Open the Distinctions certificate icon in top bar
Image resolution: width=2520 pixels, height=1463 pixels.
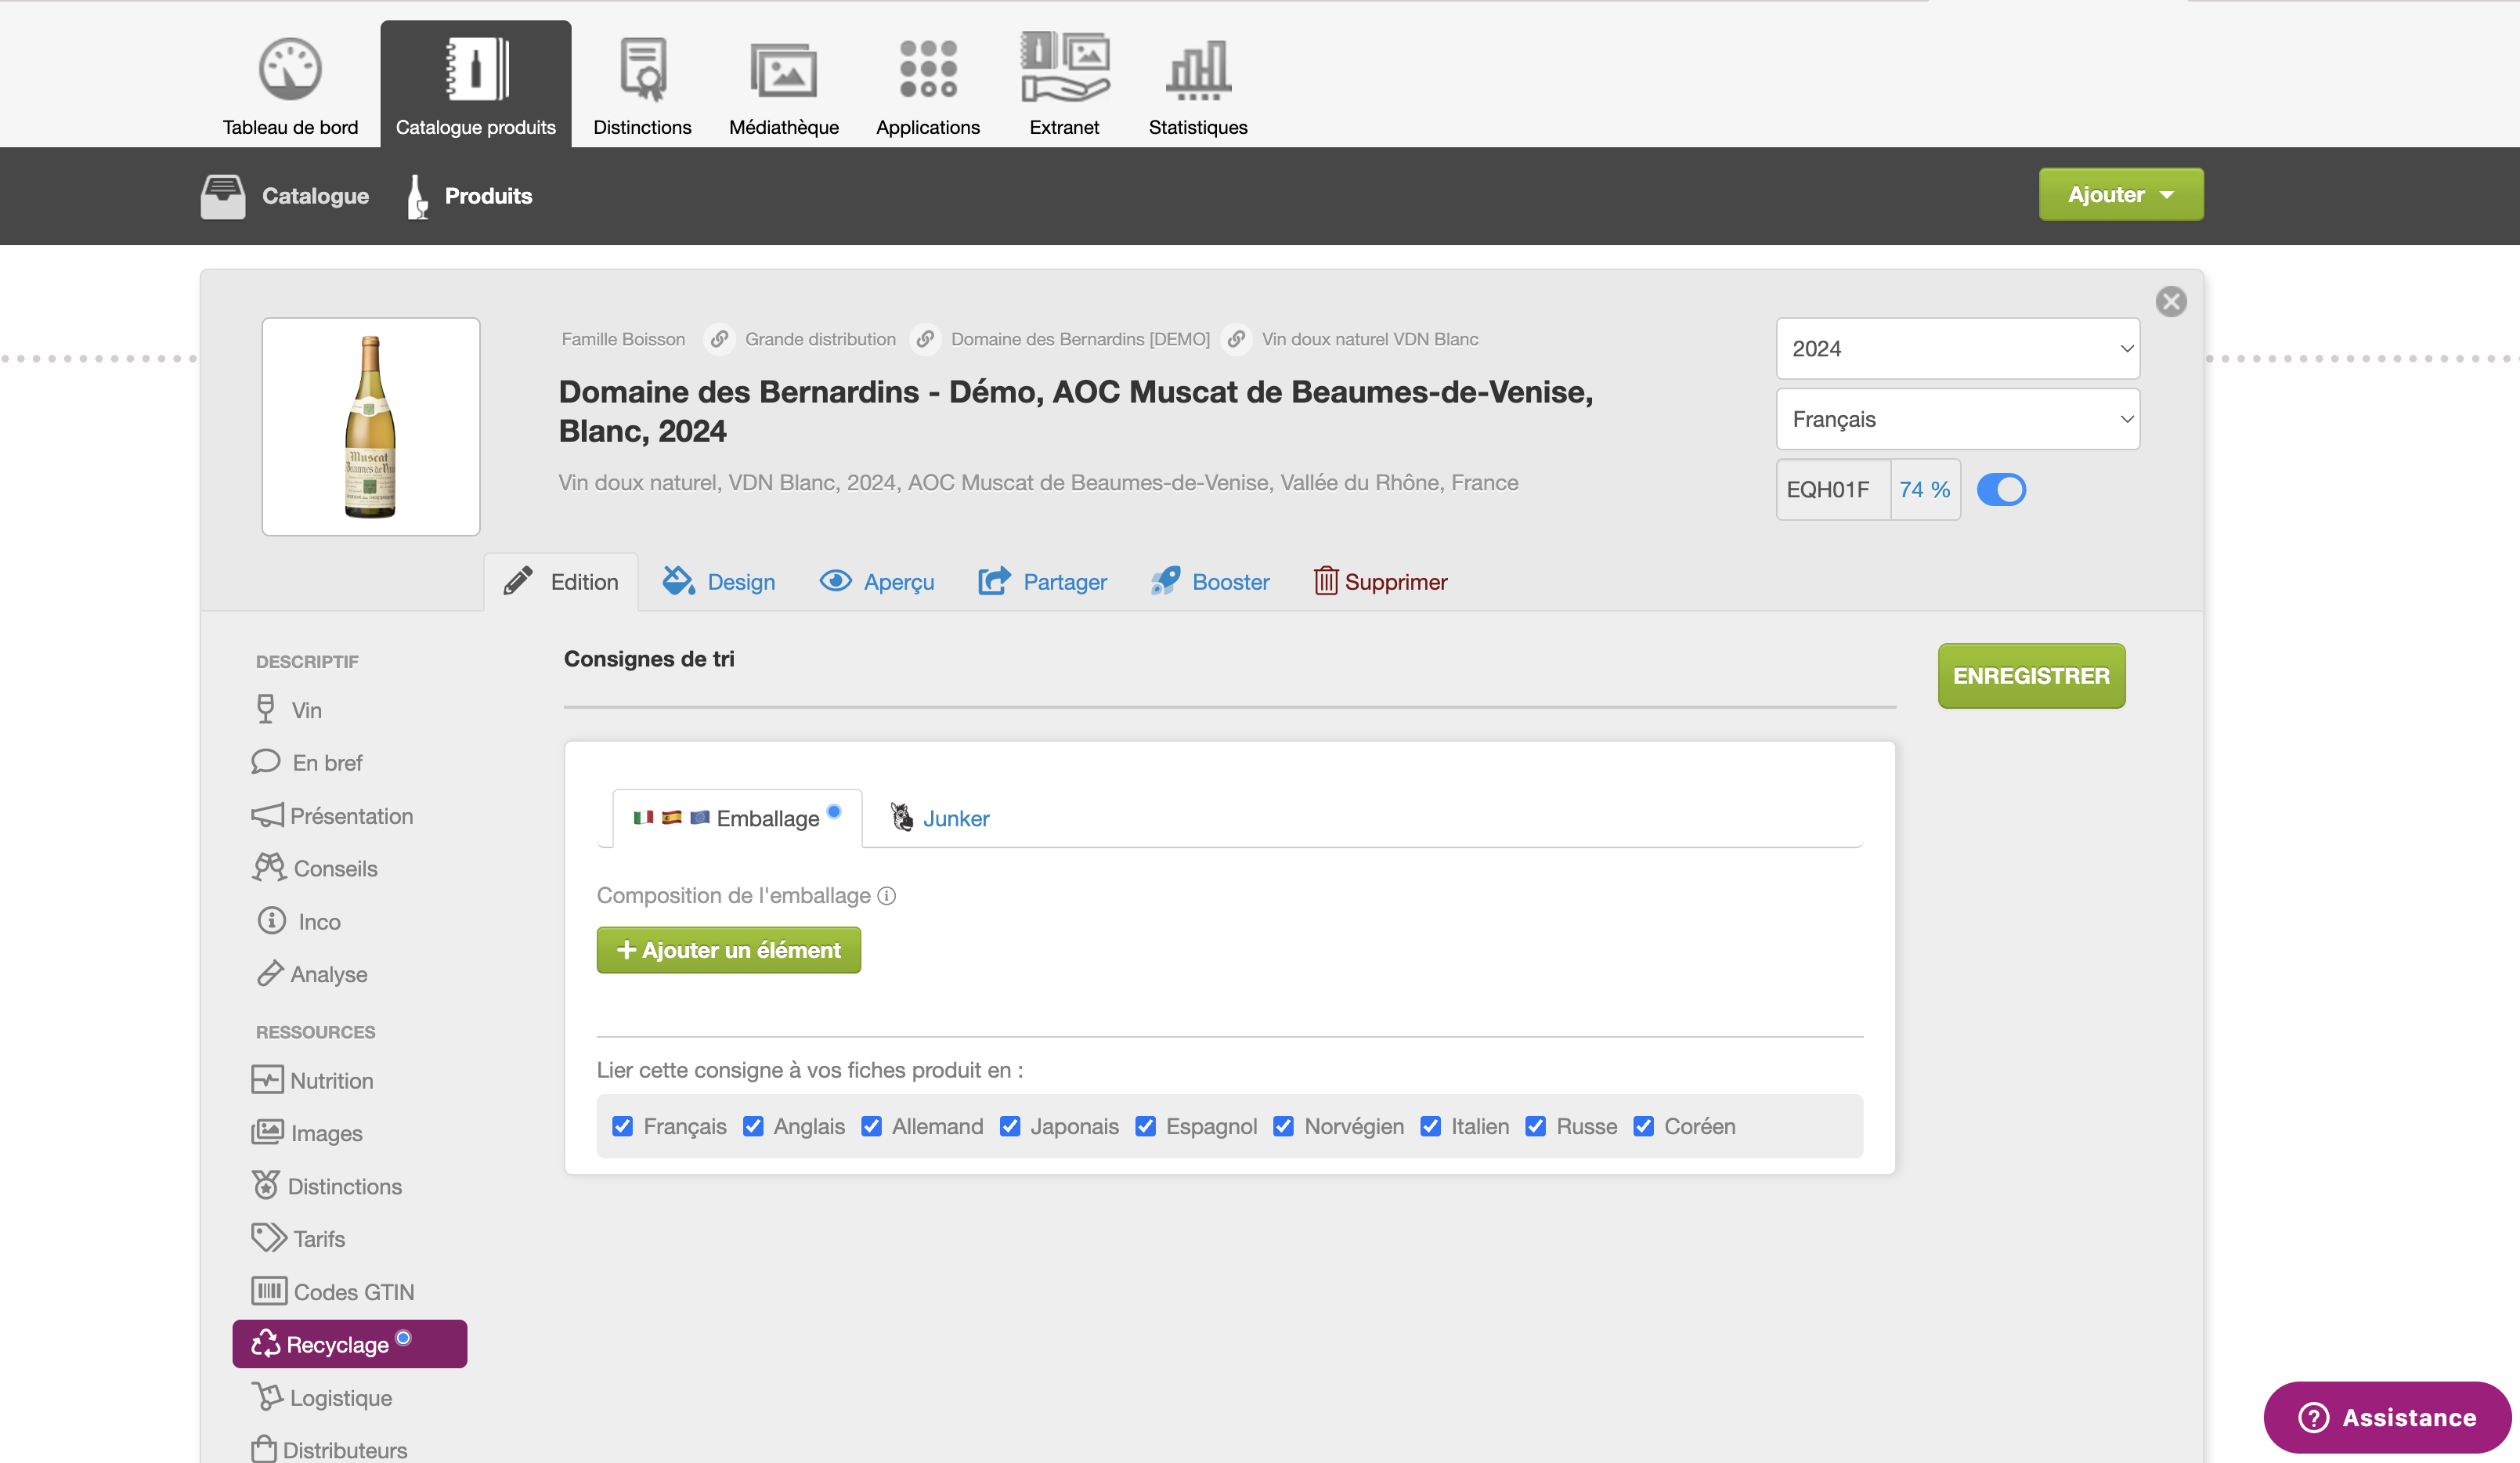(x=642, y=69)
